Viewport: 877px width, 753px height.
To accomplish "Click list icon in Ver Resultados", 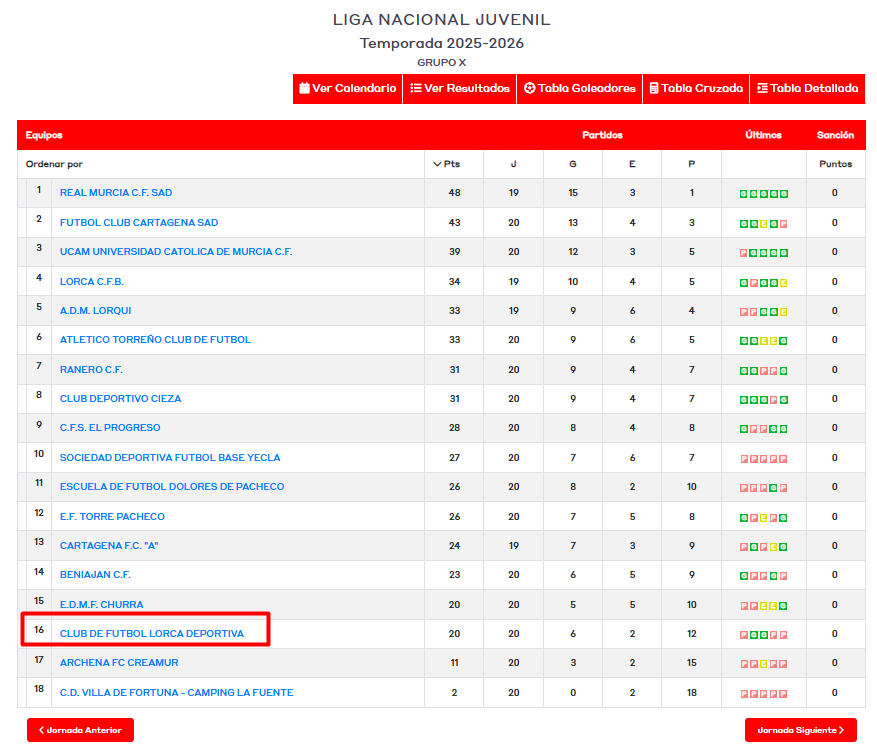I will click(x=416, y=88).
